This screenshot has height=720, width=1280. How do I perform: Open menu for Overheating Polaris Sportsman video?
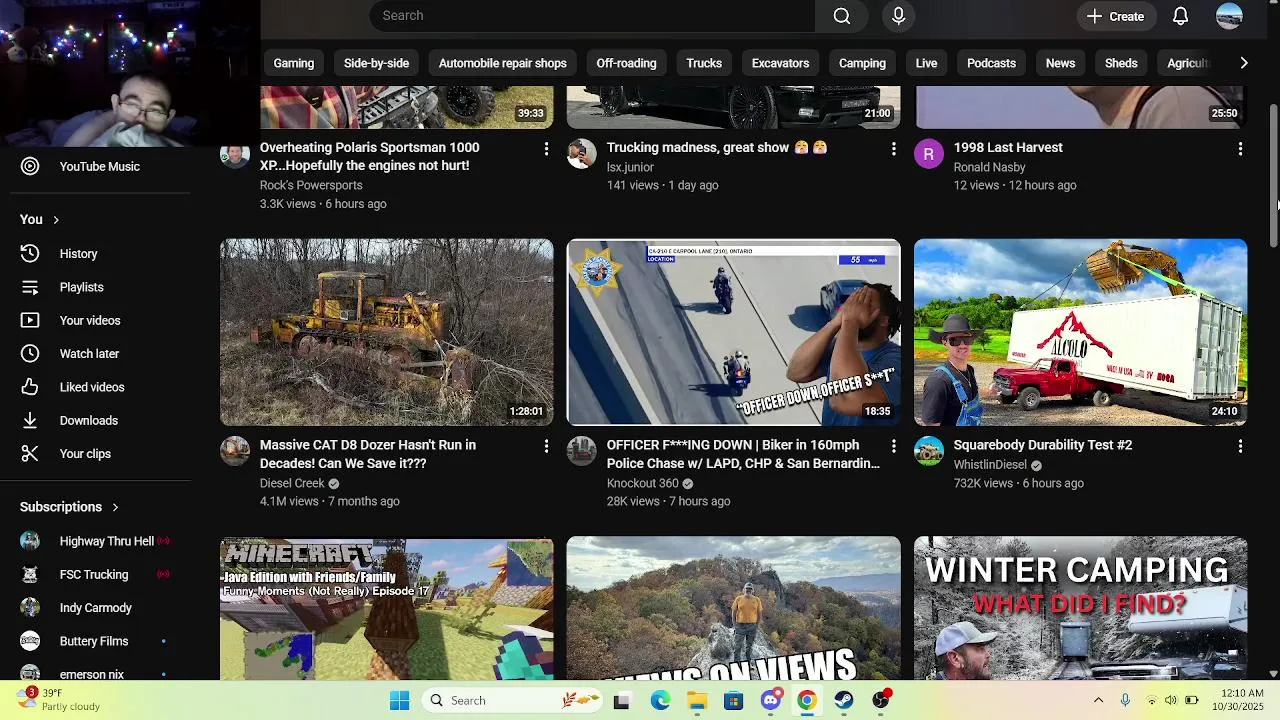(546, 149)
